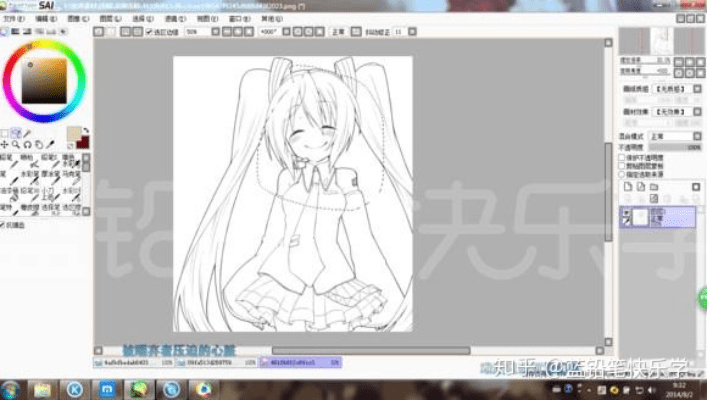Select the rectangular selection tool
Screen dimensions: 707x400
5,133
